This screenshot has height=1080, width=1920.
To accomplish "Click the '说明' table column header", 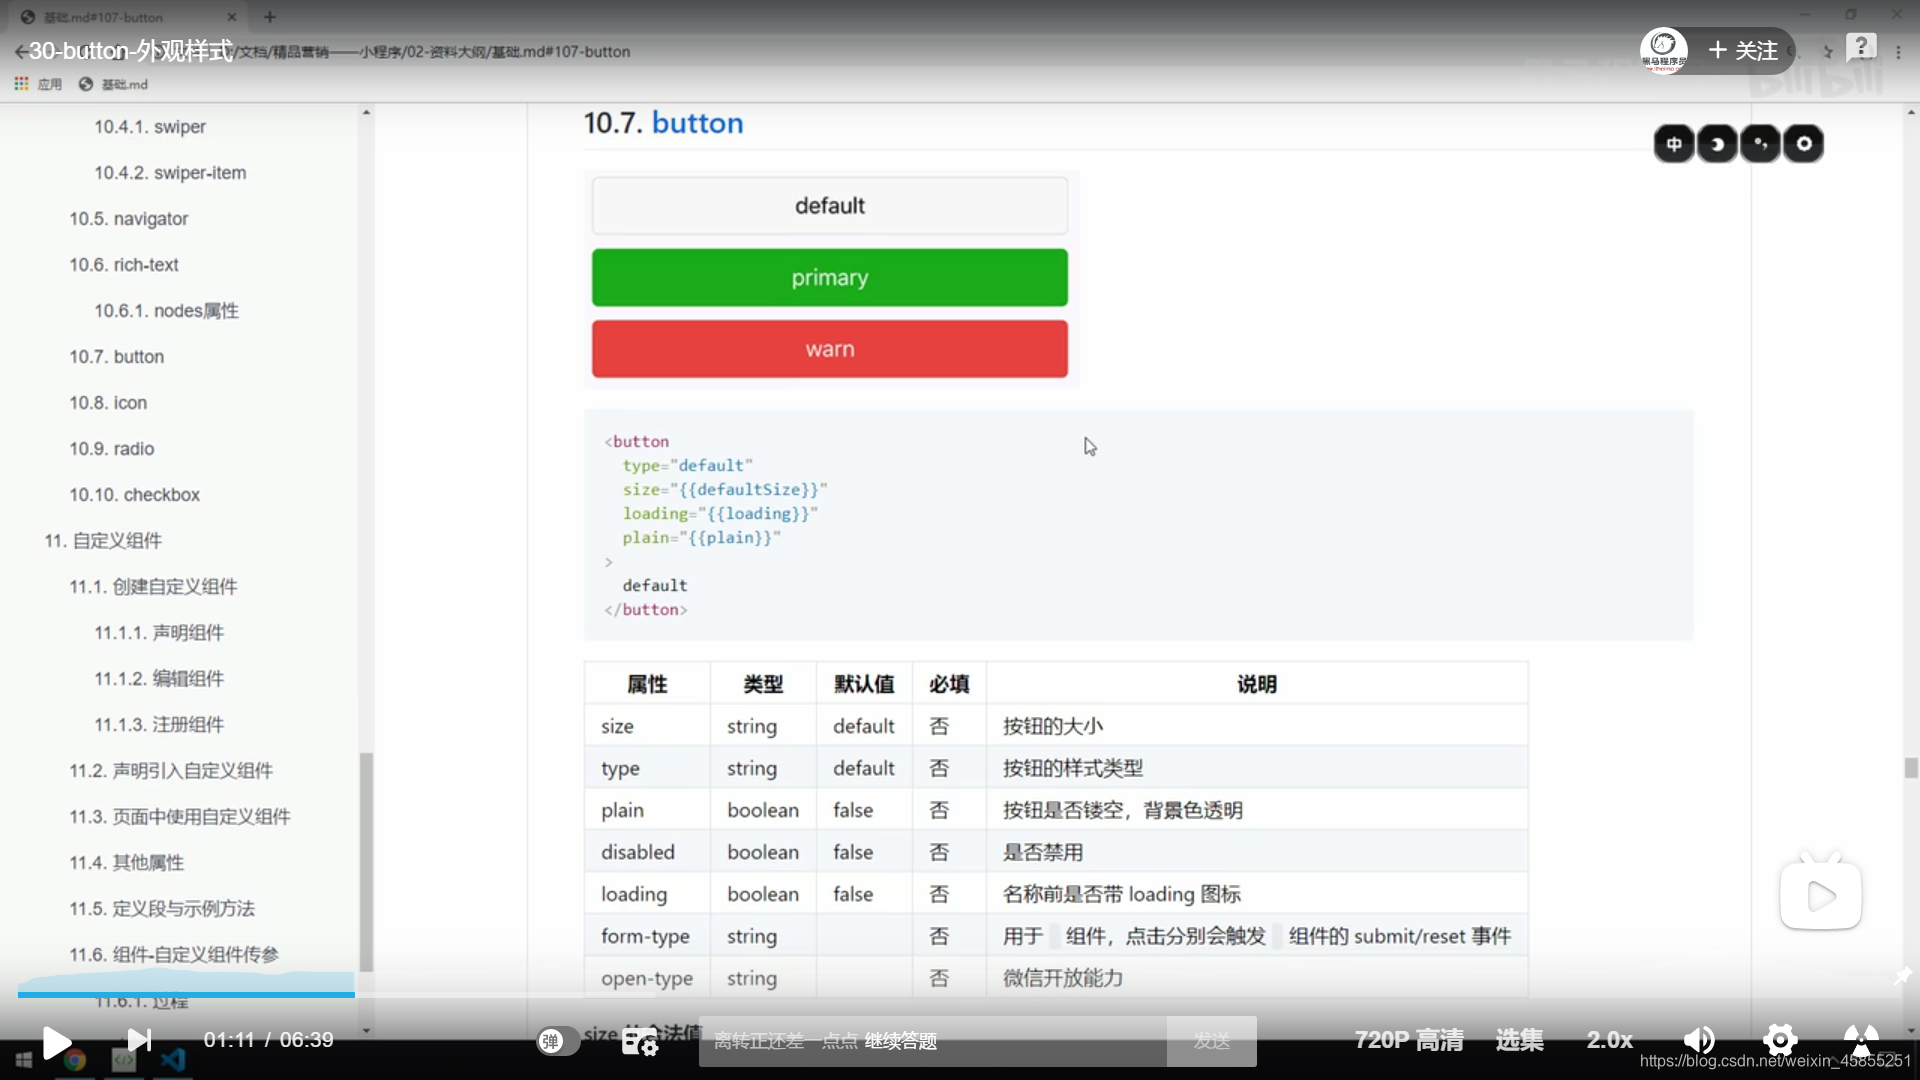I will [x=1256, y=684].
